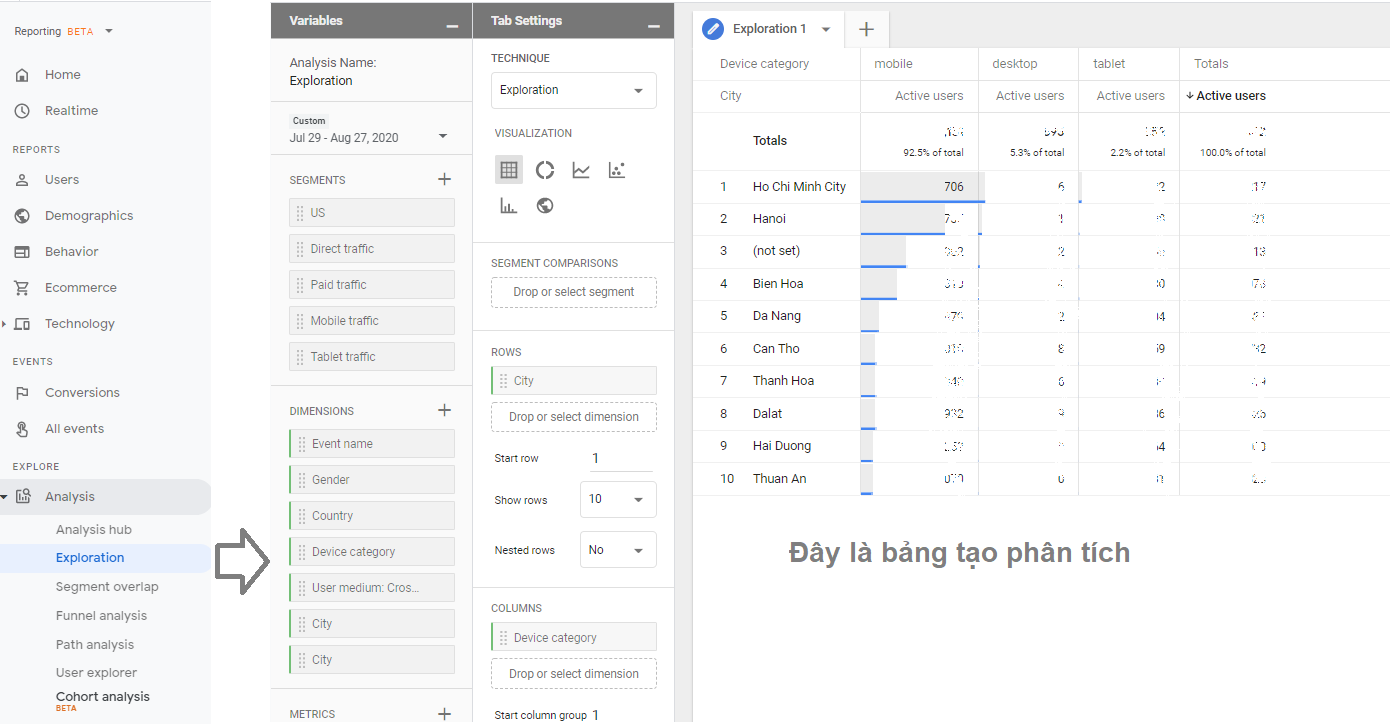1393x724 pixels.
Task: Open the Show rows dropdown
Action: pos(618,499)
